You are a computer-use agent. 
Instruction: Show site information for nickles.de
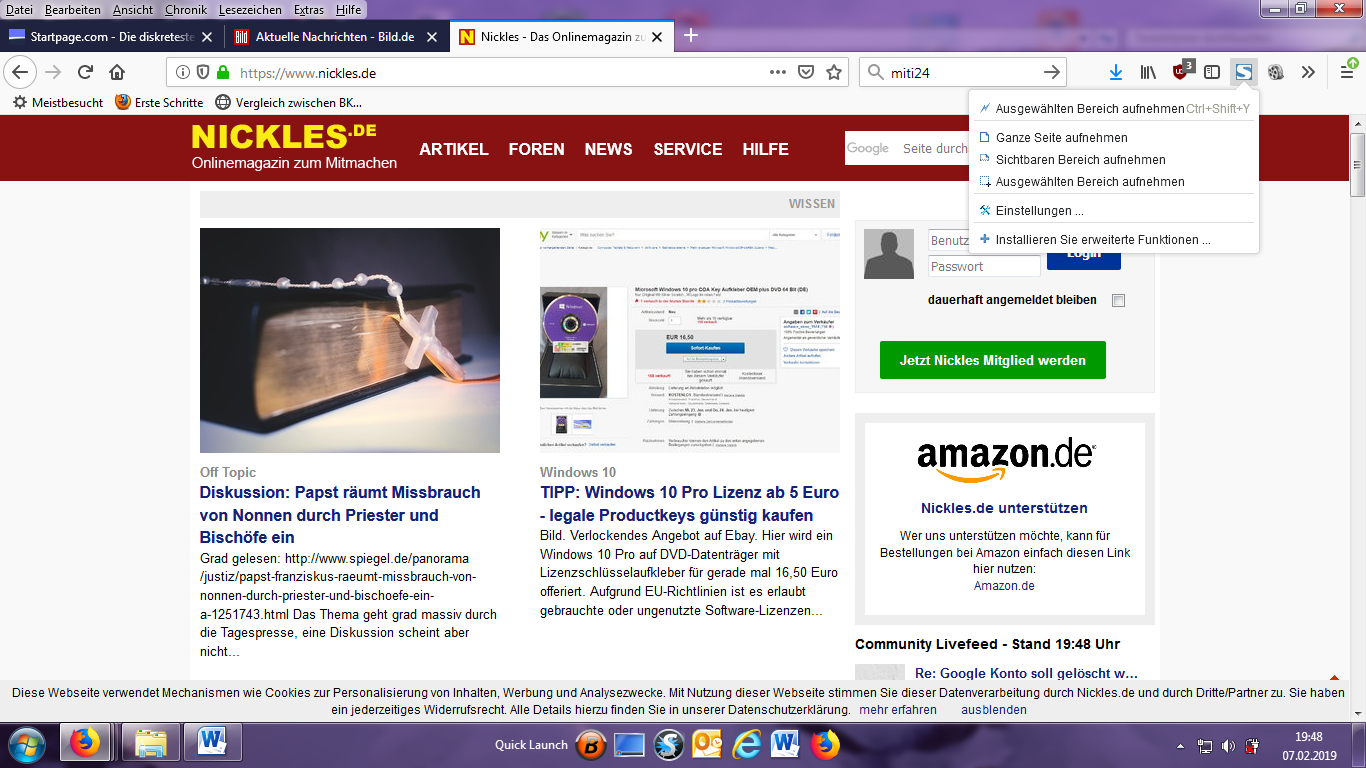[x=183, y=72]
